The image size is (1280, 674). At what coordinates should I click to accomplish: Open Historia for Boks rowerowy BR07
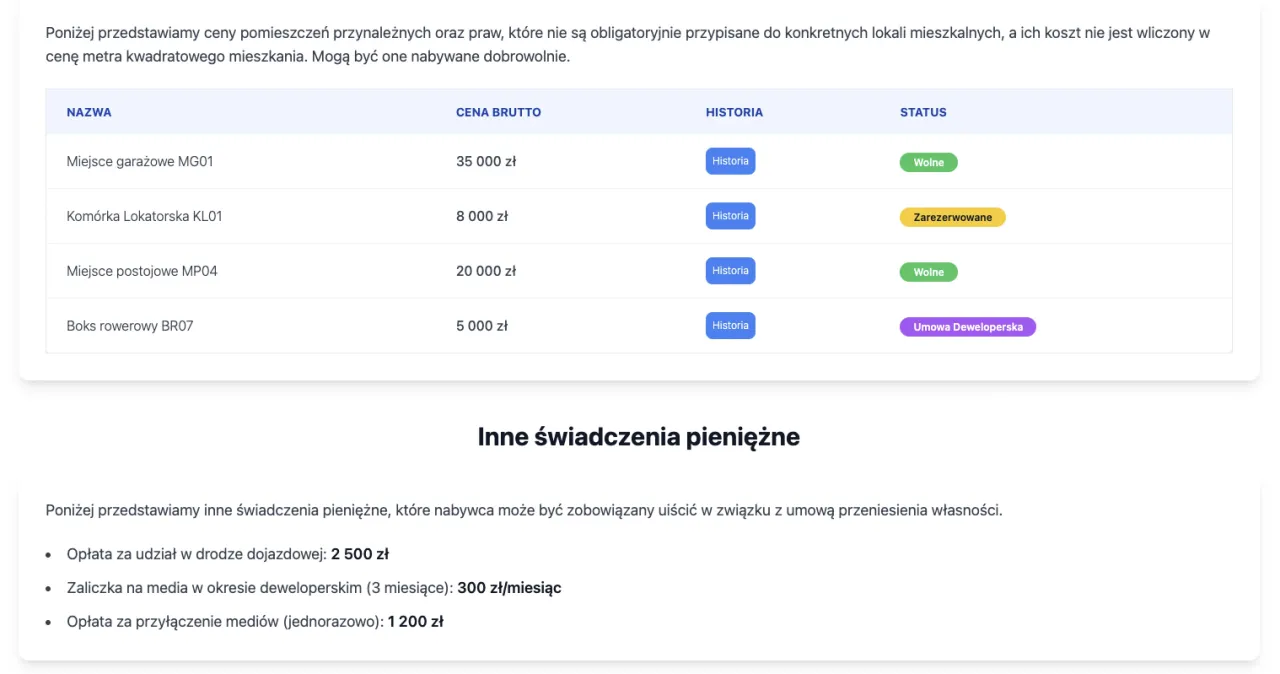tap(730, 325)
